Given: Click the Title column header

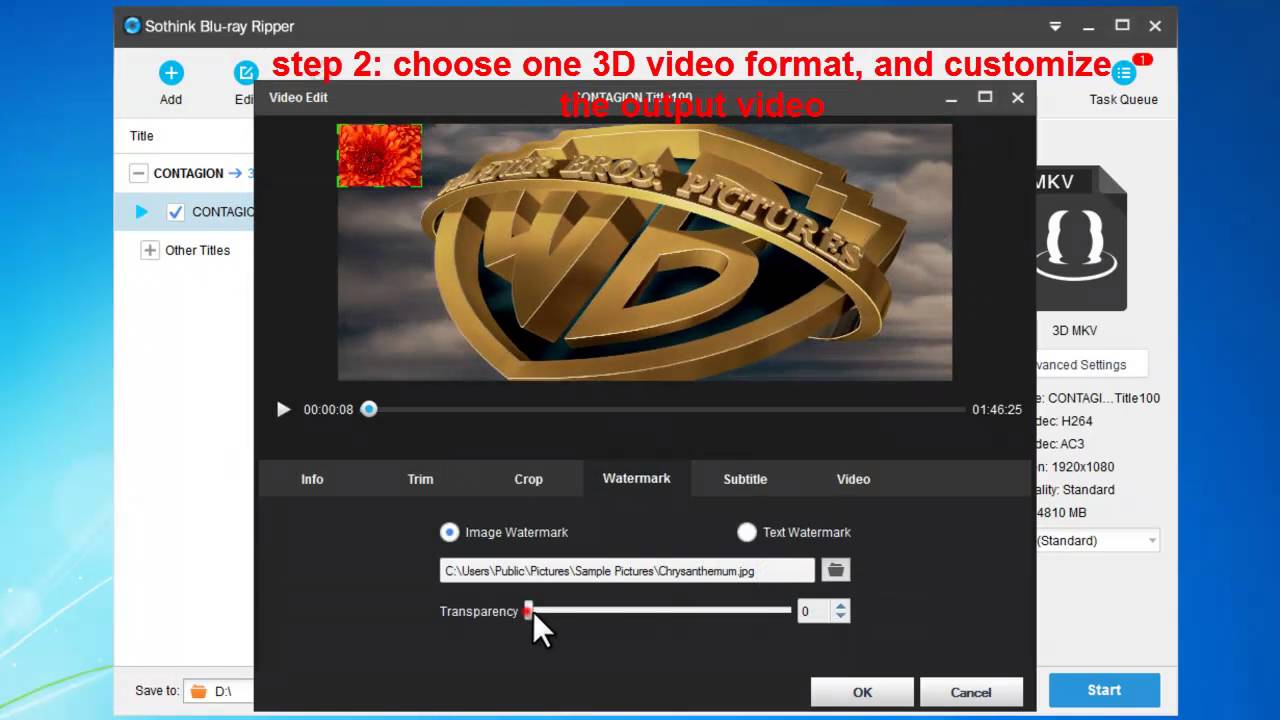Looking at the screenshot, I should click(141, 136).
